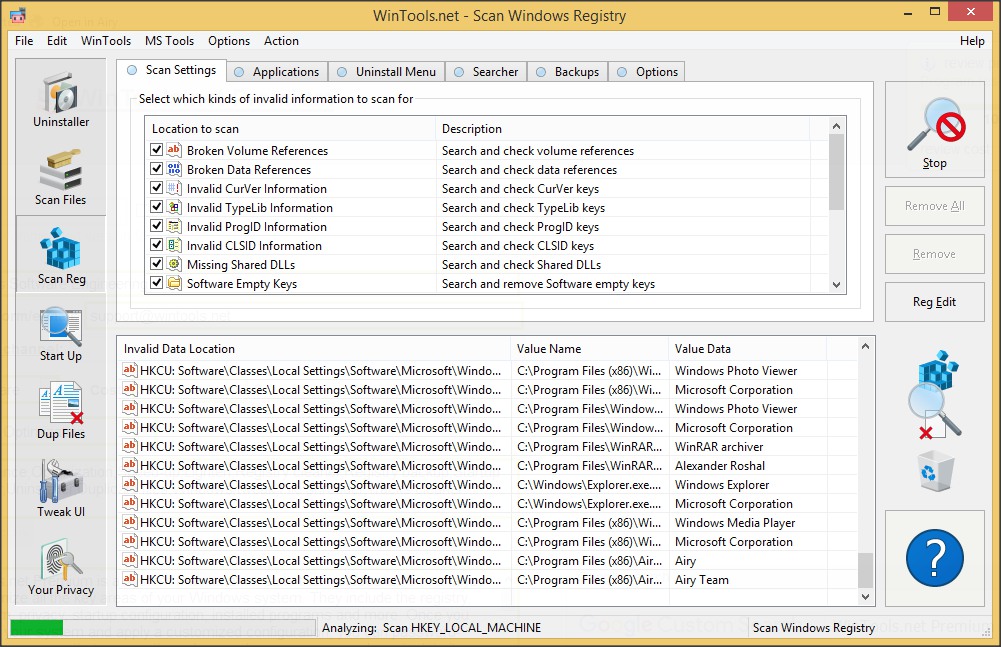Switch to the Applications tab

(x=277, y=72)
